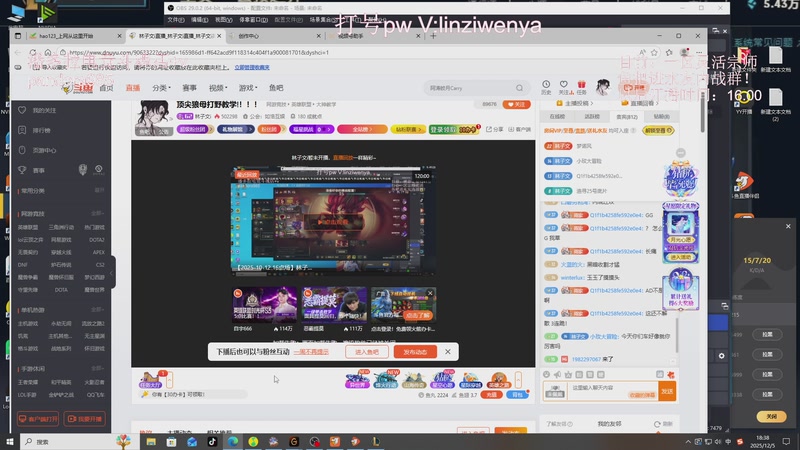Open the 视频 dropdown in Douyu navigation
This screenshot has height=450, width=800.
[218, 88]
